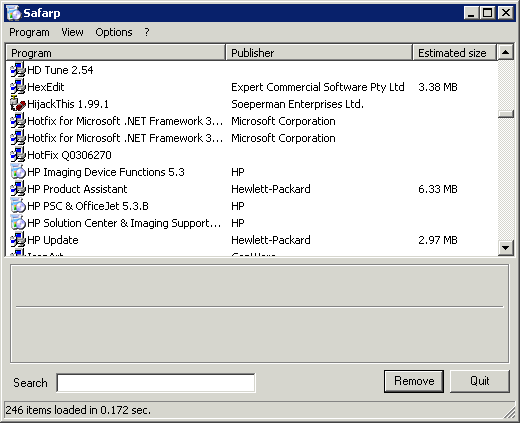Open the Program menu
This screenshot has height=423, width=520.
[29, 32]
